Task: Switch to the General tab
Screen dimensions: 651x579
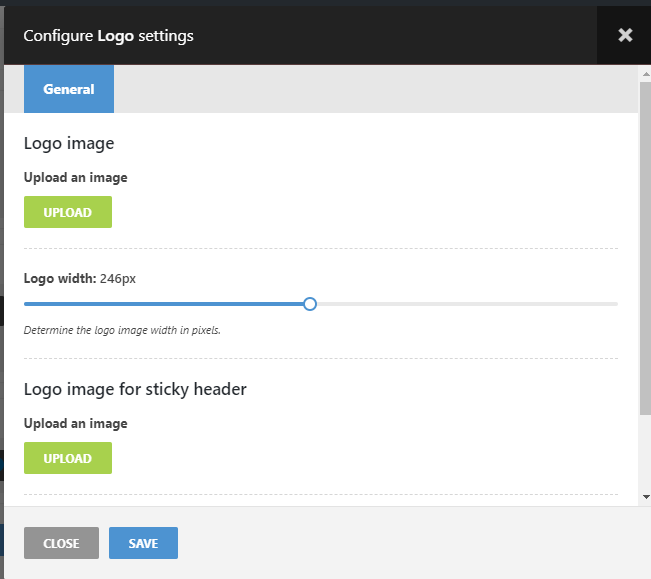Action: click(x=69, y=89)
